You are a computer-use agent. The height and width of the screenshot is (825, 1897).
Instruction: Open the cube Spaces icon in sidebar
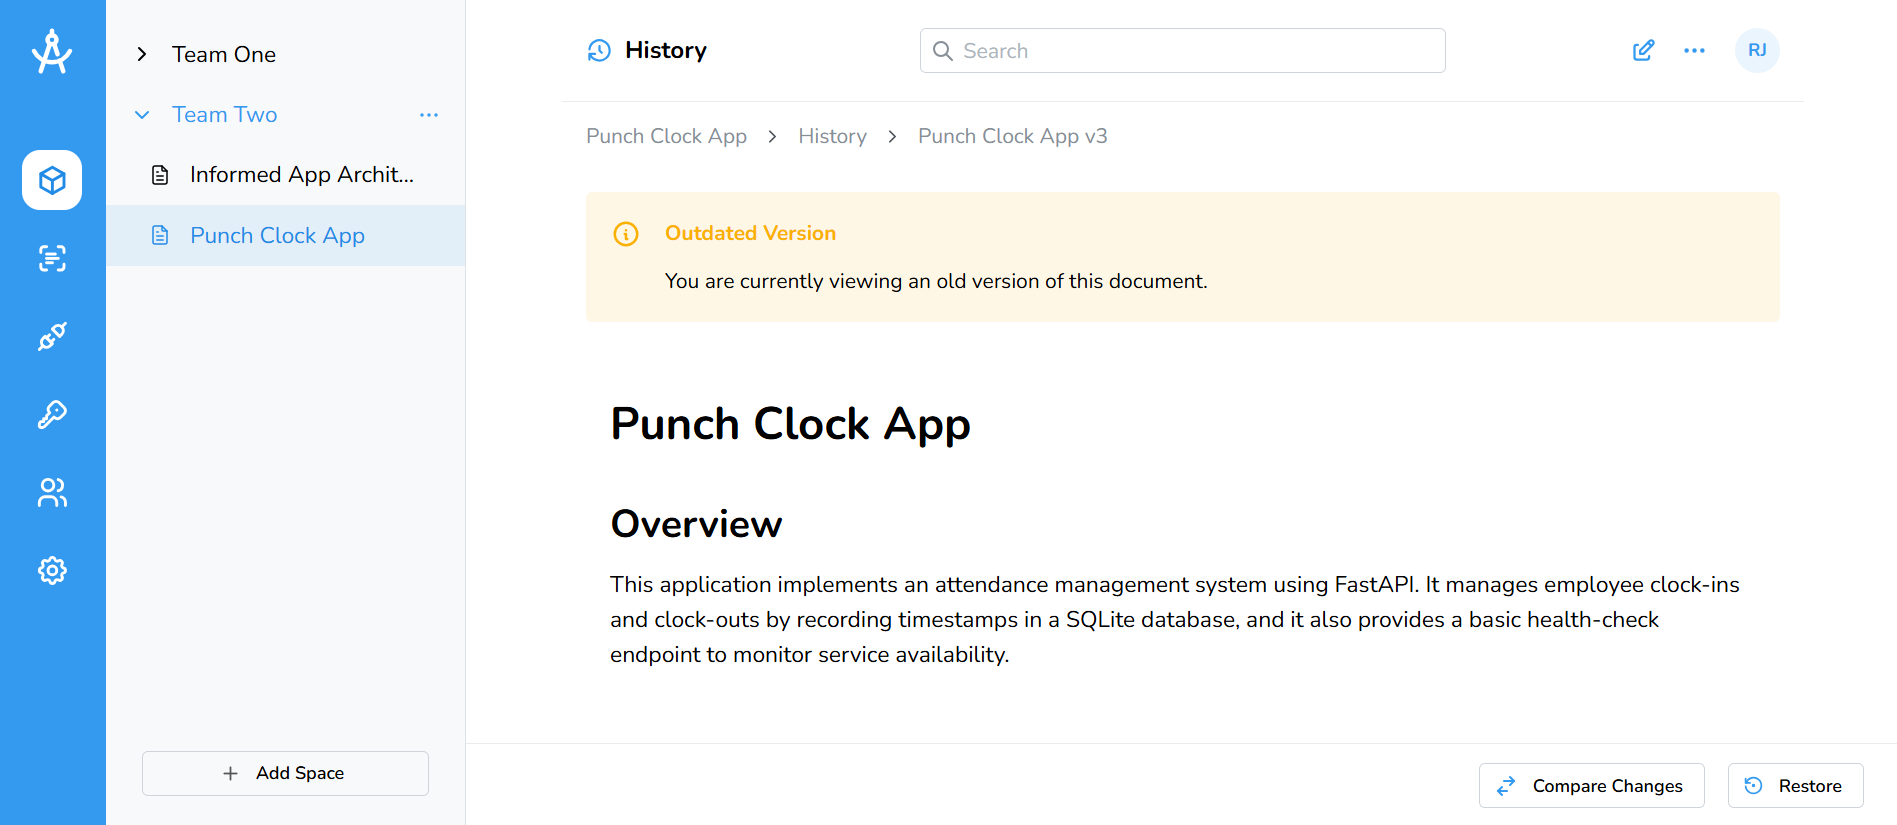coord(52,180)
